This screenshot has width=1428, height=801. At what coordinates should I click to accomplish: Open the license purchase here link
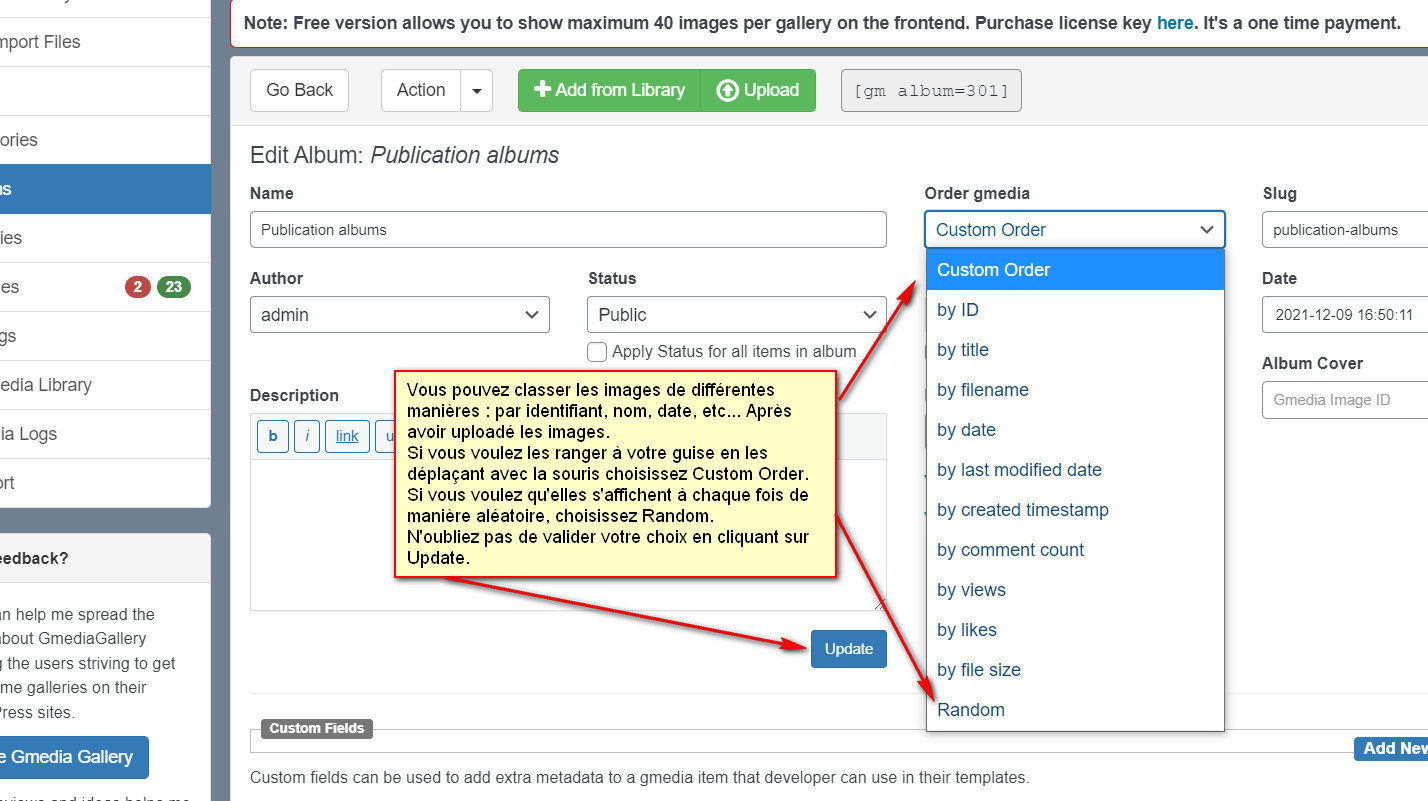point(1174,22)
